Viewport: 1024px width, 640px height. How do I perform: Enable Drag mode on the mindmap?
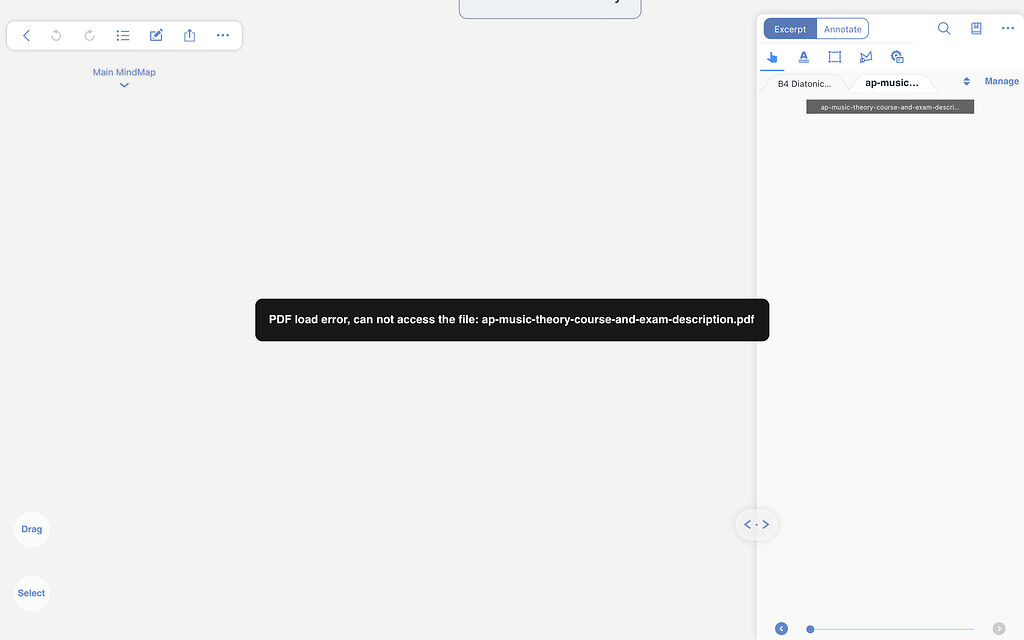point(32,529)
